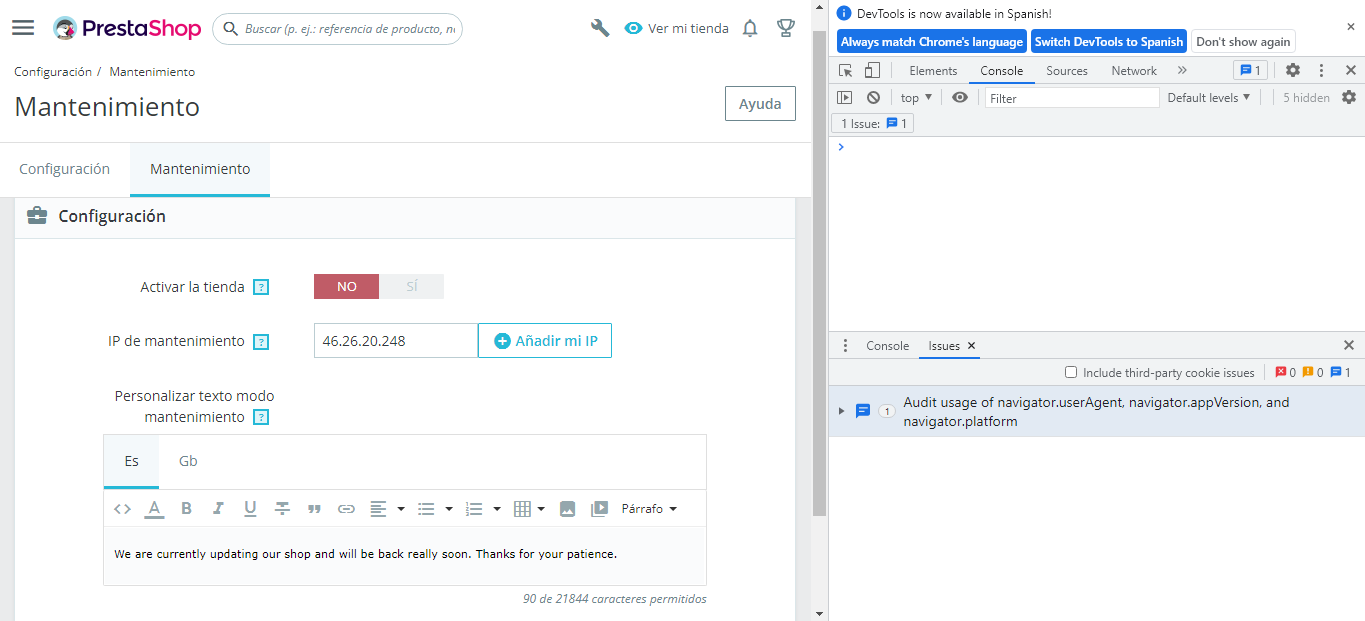Viewport: 1365px width, 621px height.
Task: Insert blockquote in editor
Action: click(314, 509)
